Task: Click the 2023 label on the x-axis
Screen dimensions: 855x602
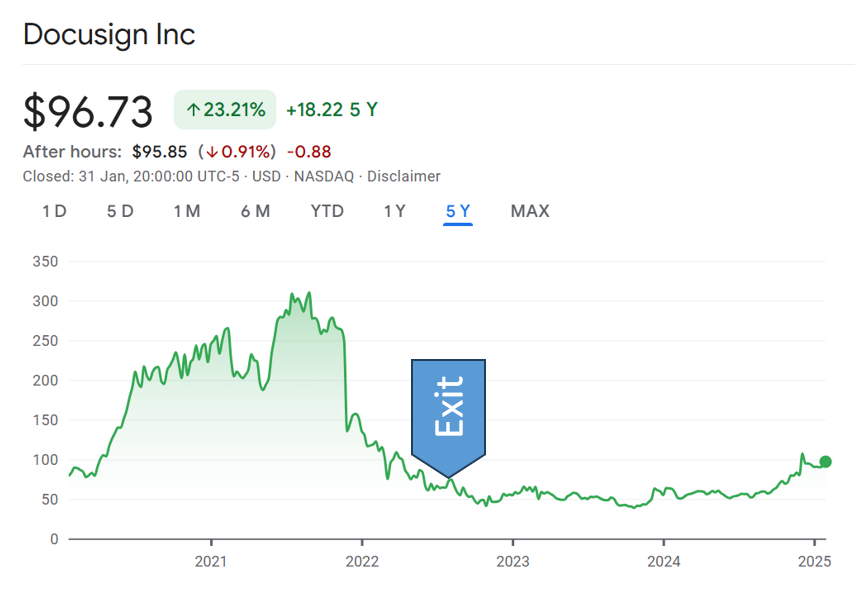Action: pos(513,561)
